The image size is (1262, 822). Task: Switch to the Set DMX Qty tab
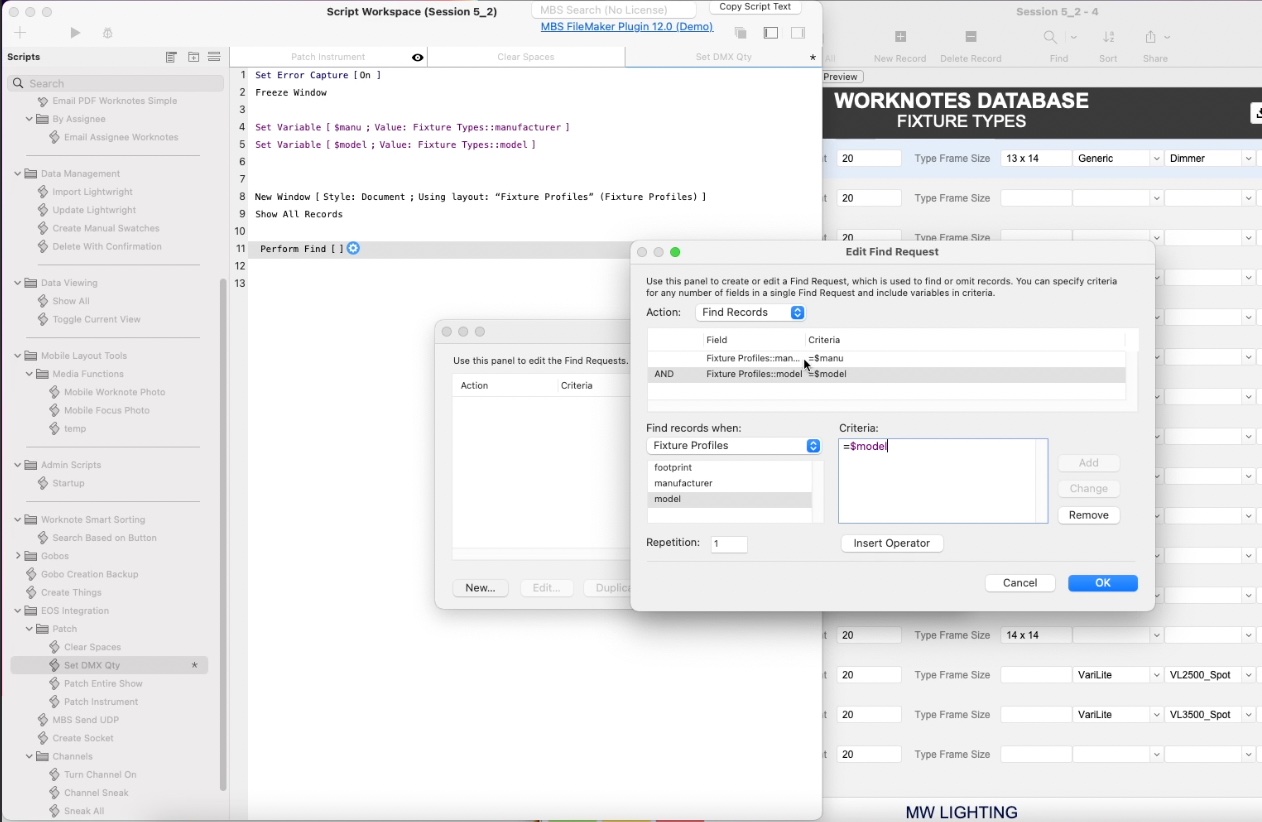point(723,57)
